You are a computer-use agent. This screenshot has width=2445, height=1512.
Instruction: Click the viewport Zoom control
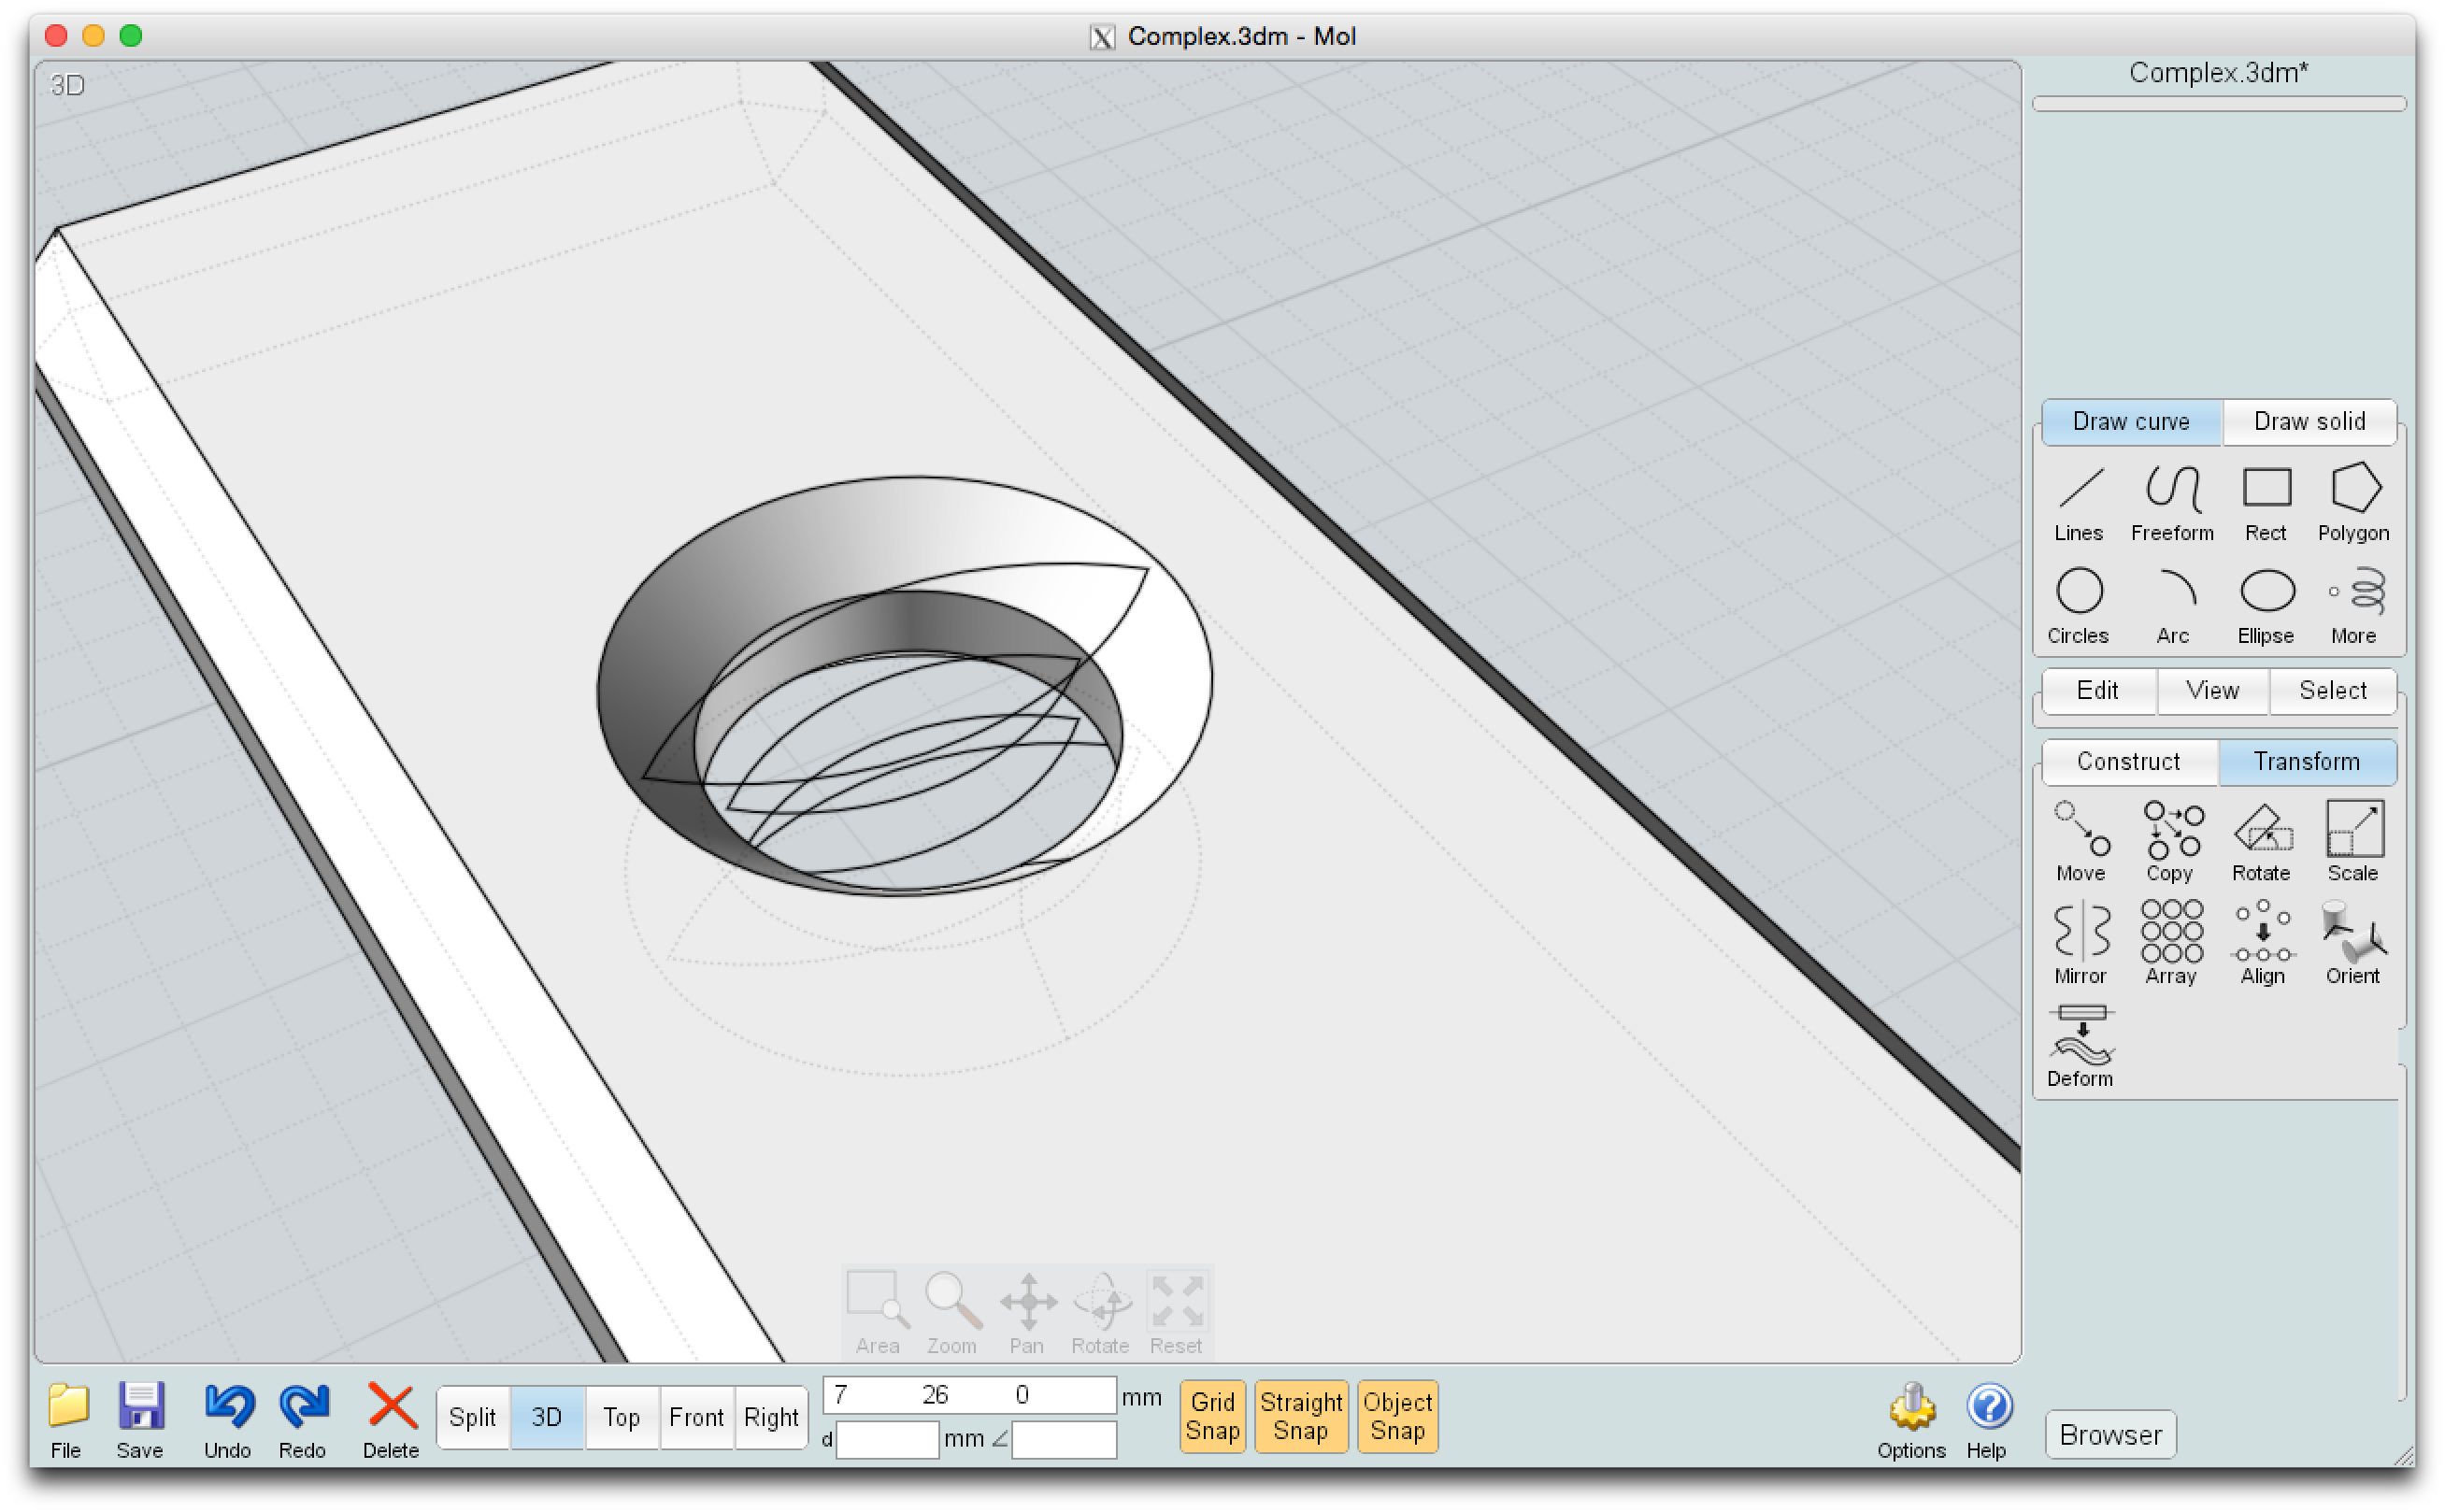click(x=951, y=1314)
